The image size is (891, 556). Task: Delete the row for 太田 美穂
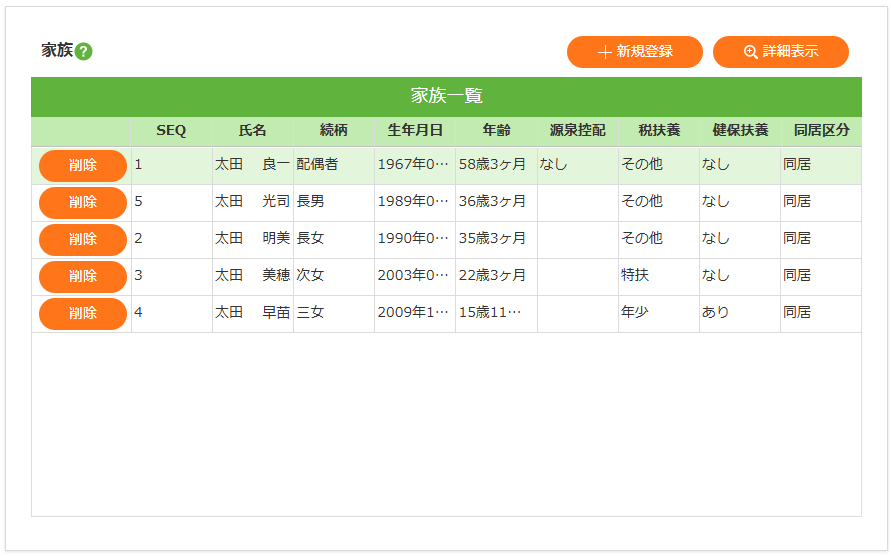point(83,276)
